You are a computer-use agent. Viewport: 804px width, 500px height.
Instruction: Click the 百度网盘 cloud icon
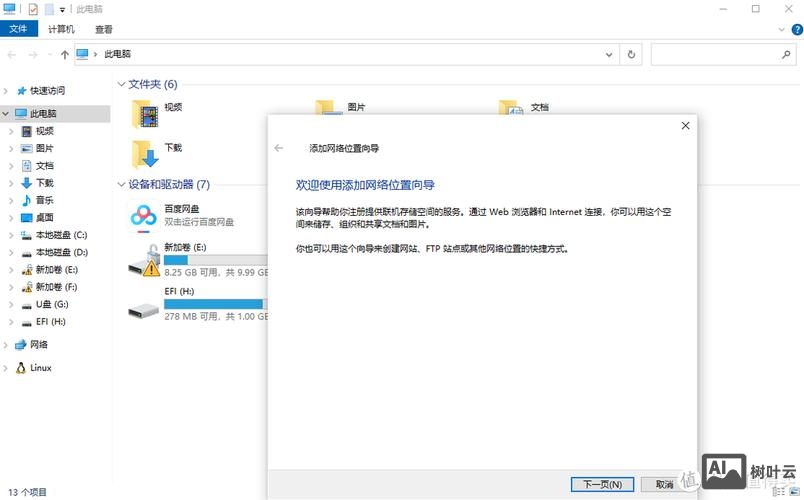point(144,217)
